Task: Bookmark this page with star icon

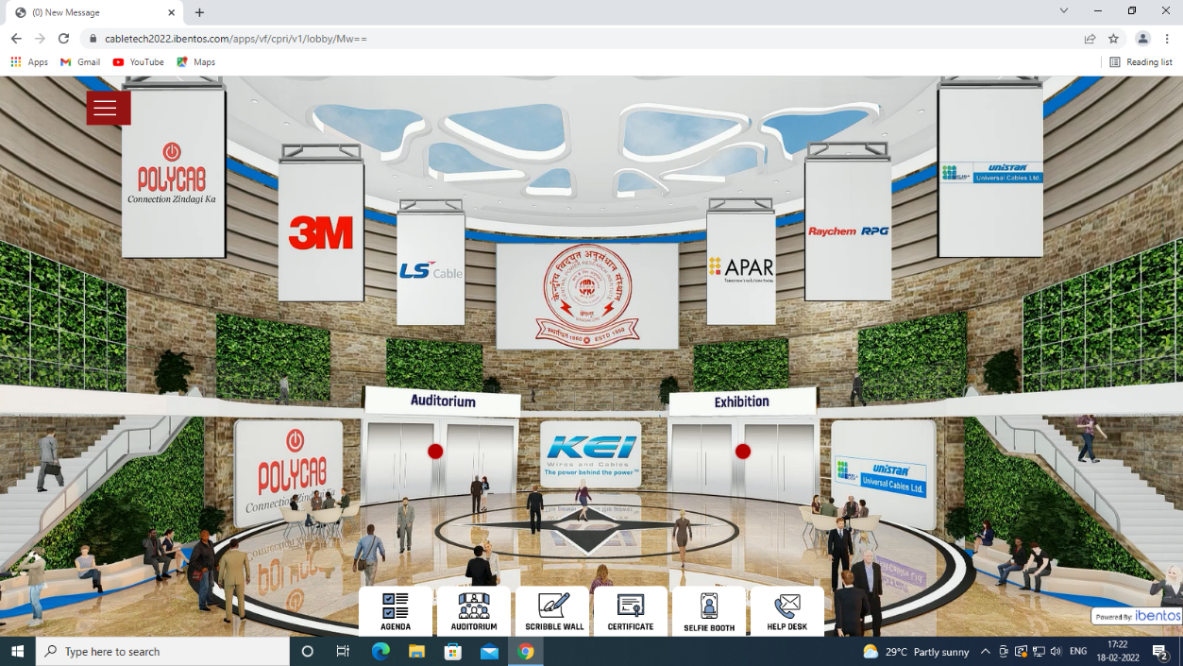Action: pos(1113,38)
